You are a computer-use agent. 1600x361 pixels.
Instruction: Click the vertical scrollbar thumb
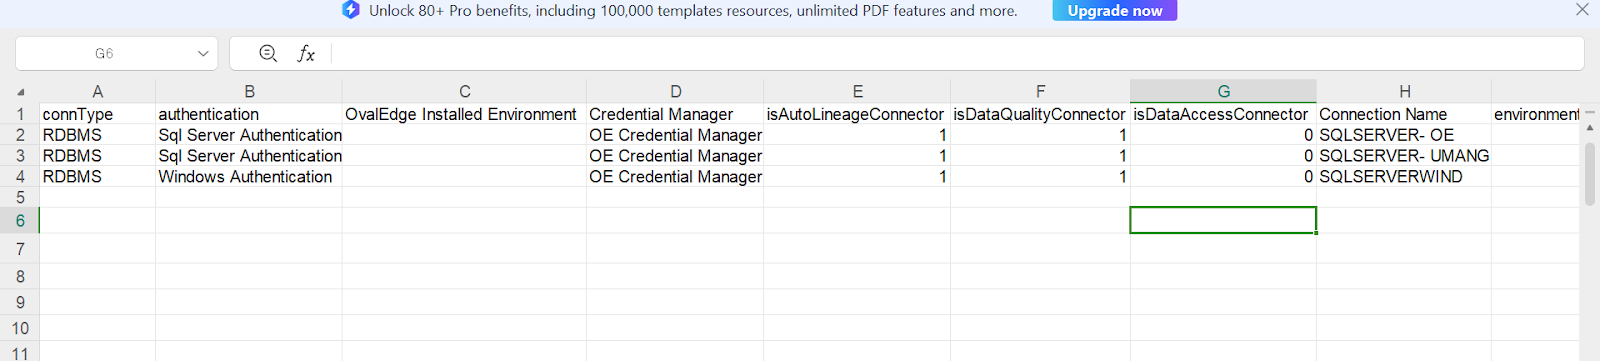(x=1590, y=173)
